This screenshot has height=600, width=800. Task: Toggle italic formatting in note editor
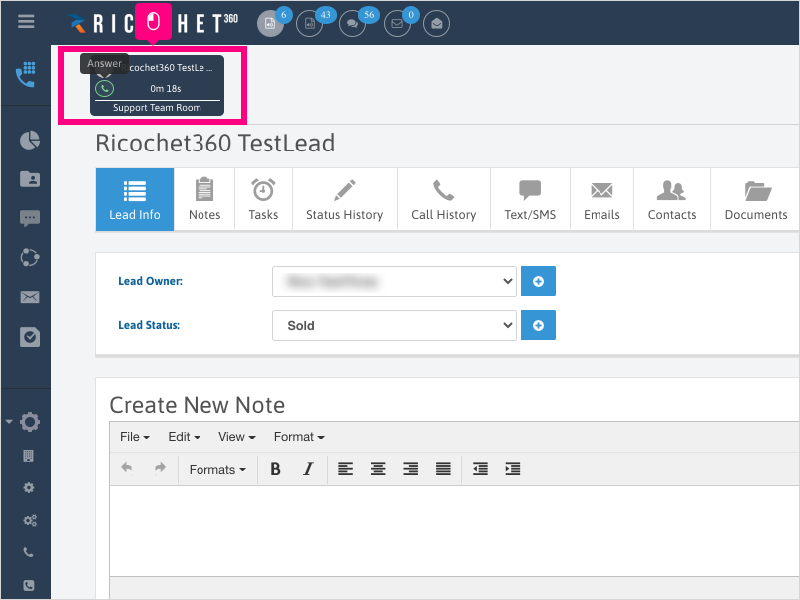pos(308,469)
